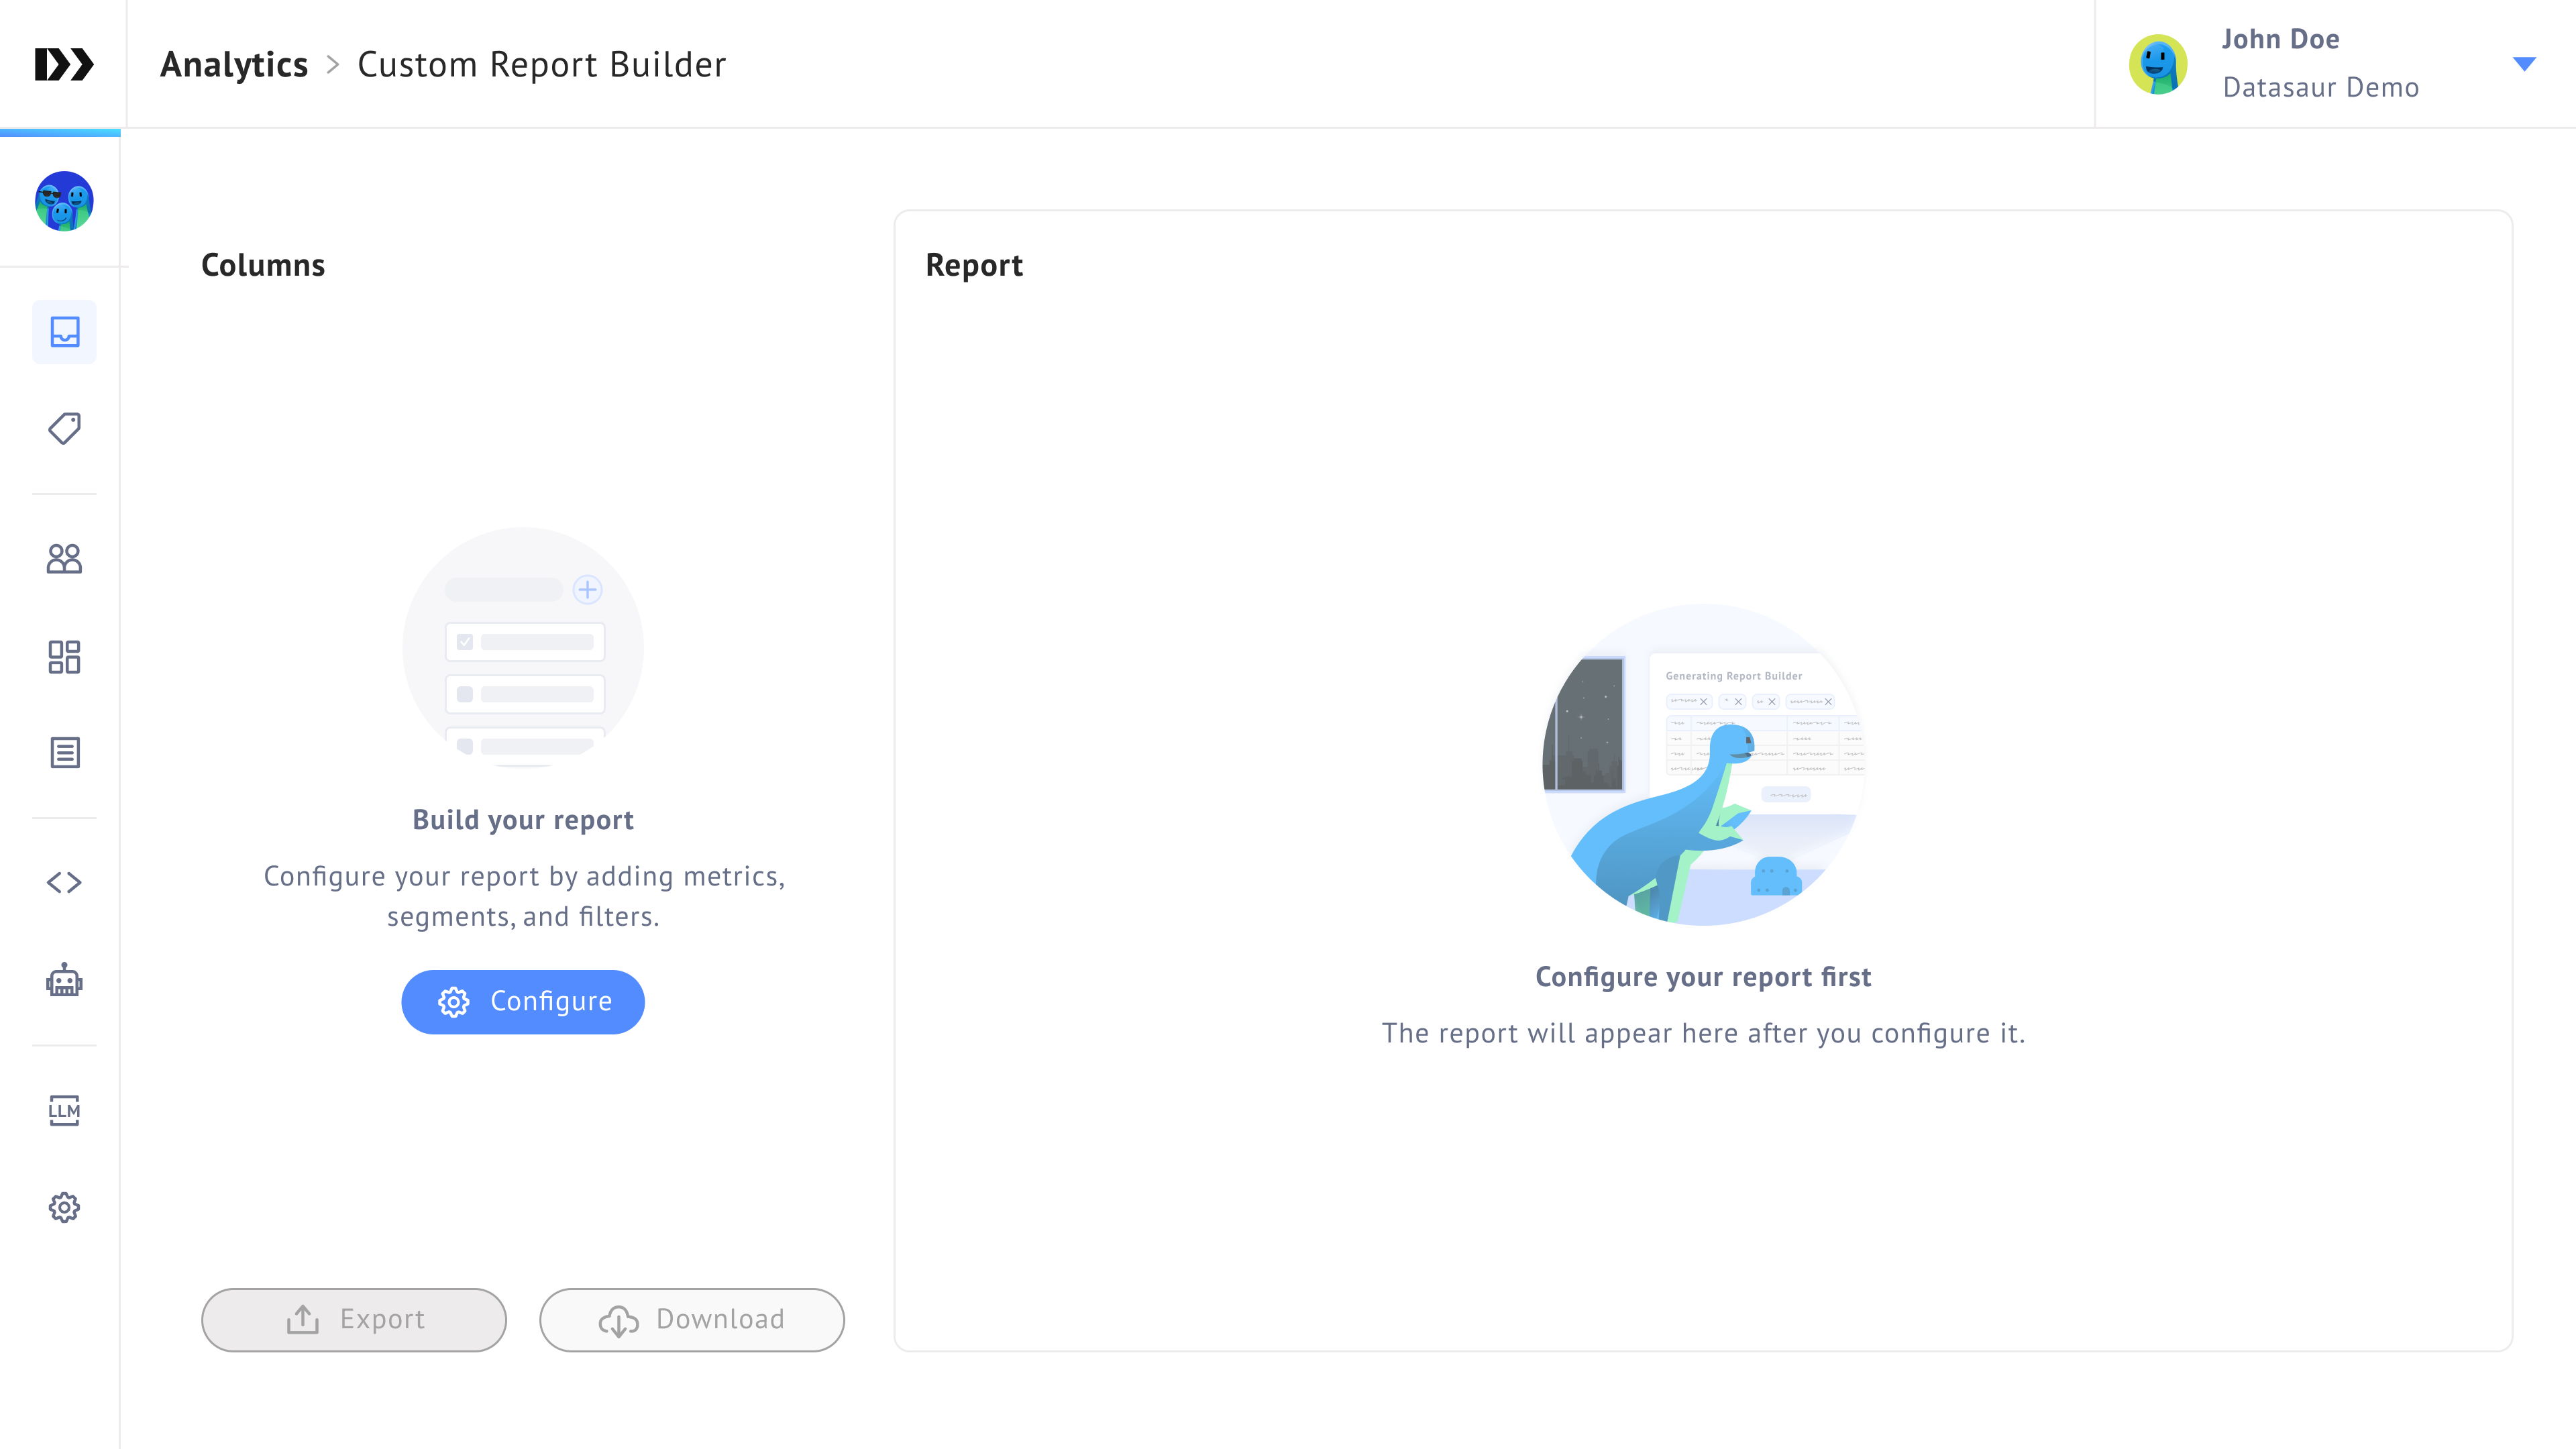This screenshot has width=2576, height=1449.
Task: Open the dashboard grid sidebar icon
Action: [x=64, y=657]
